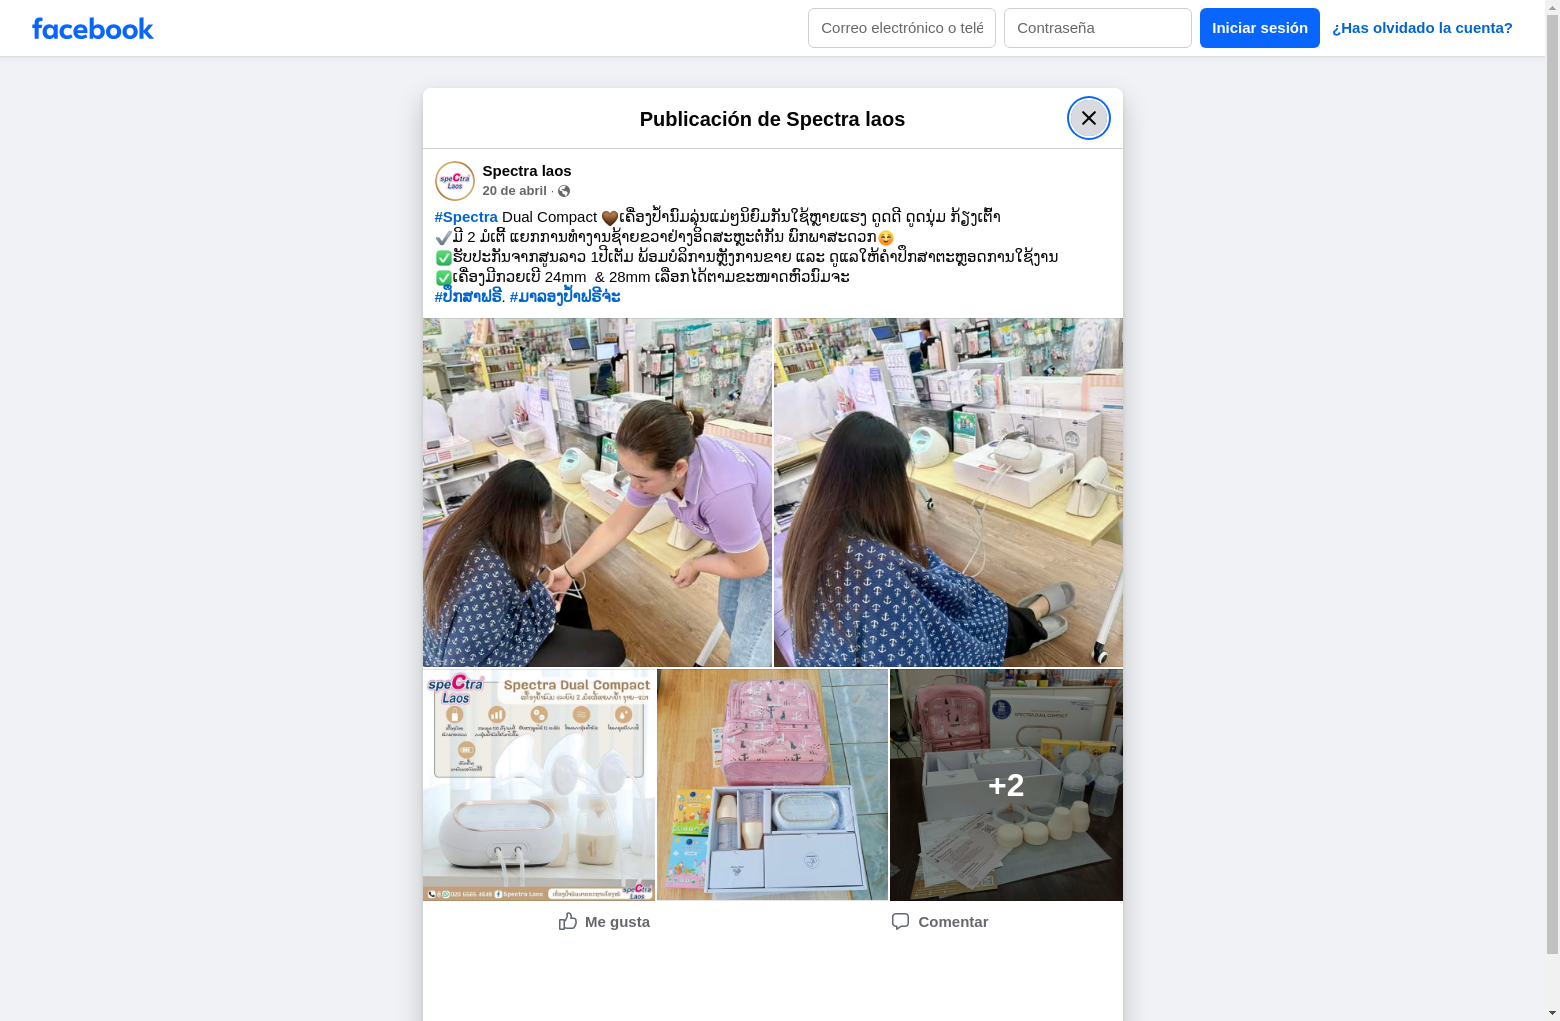Follow the #ປຶກສາຟຣີ hashtag link
1560x1021 pixels.
click(x=468, y=297)
